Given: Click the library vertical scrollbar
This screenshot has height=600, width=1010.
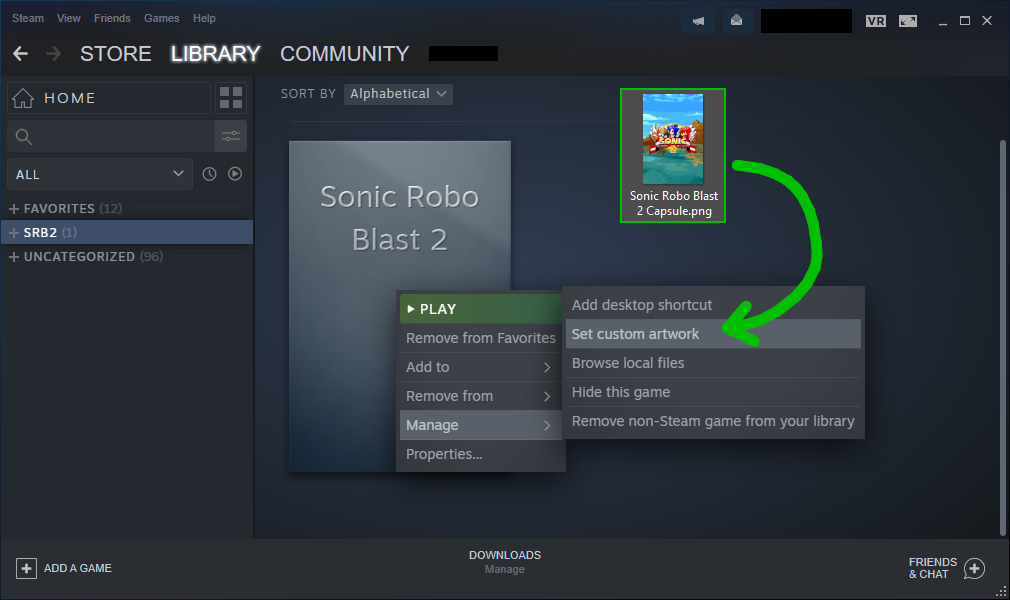Looking at the screenshot, I should pyautogui.click(x=1002, y=337).
